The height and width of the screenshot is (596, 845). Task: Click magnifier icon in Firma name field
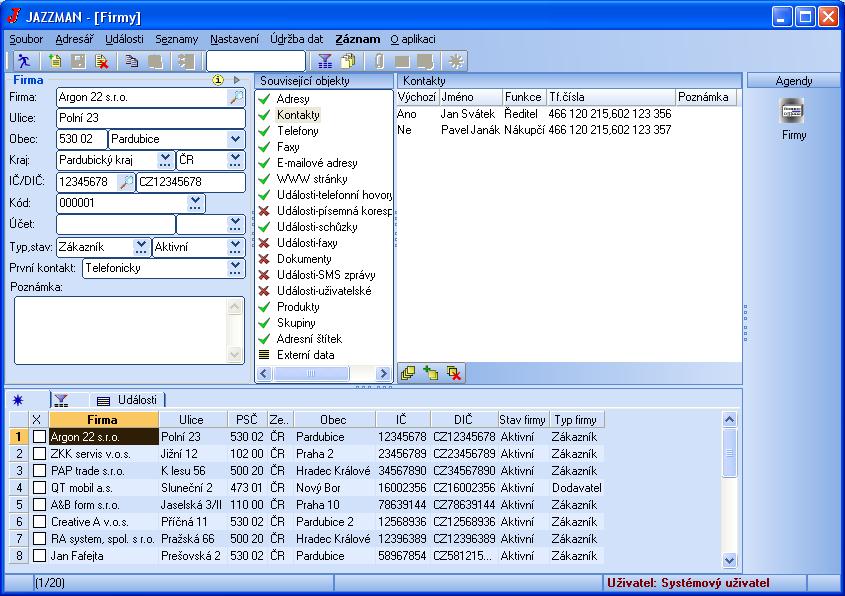coord(235,97)
